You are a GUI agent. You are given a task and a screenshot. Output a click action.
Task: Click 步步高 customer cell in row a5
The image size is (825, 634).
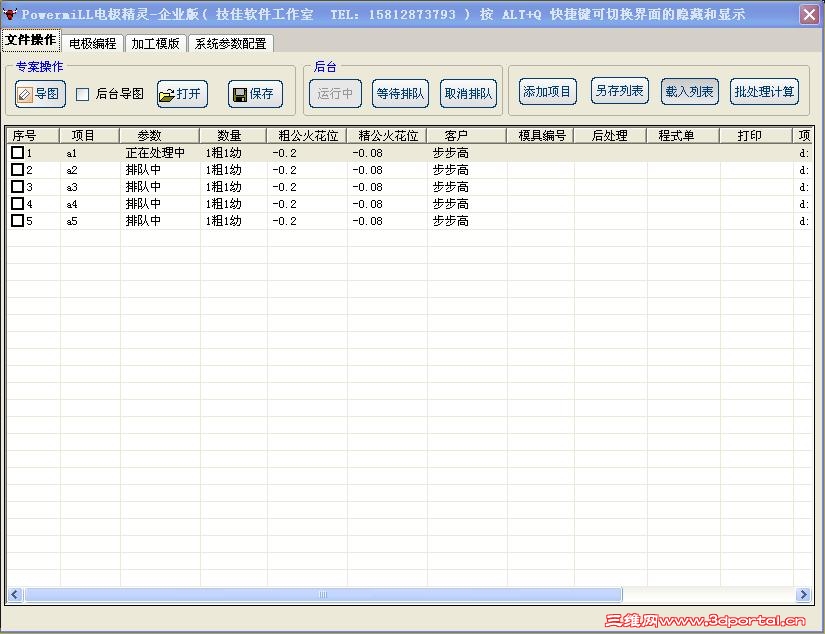(x=451, y=220)
